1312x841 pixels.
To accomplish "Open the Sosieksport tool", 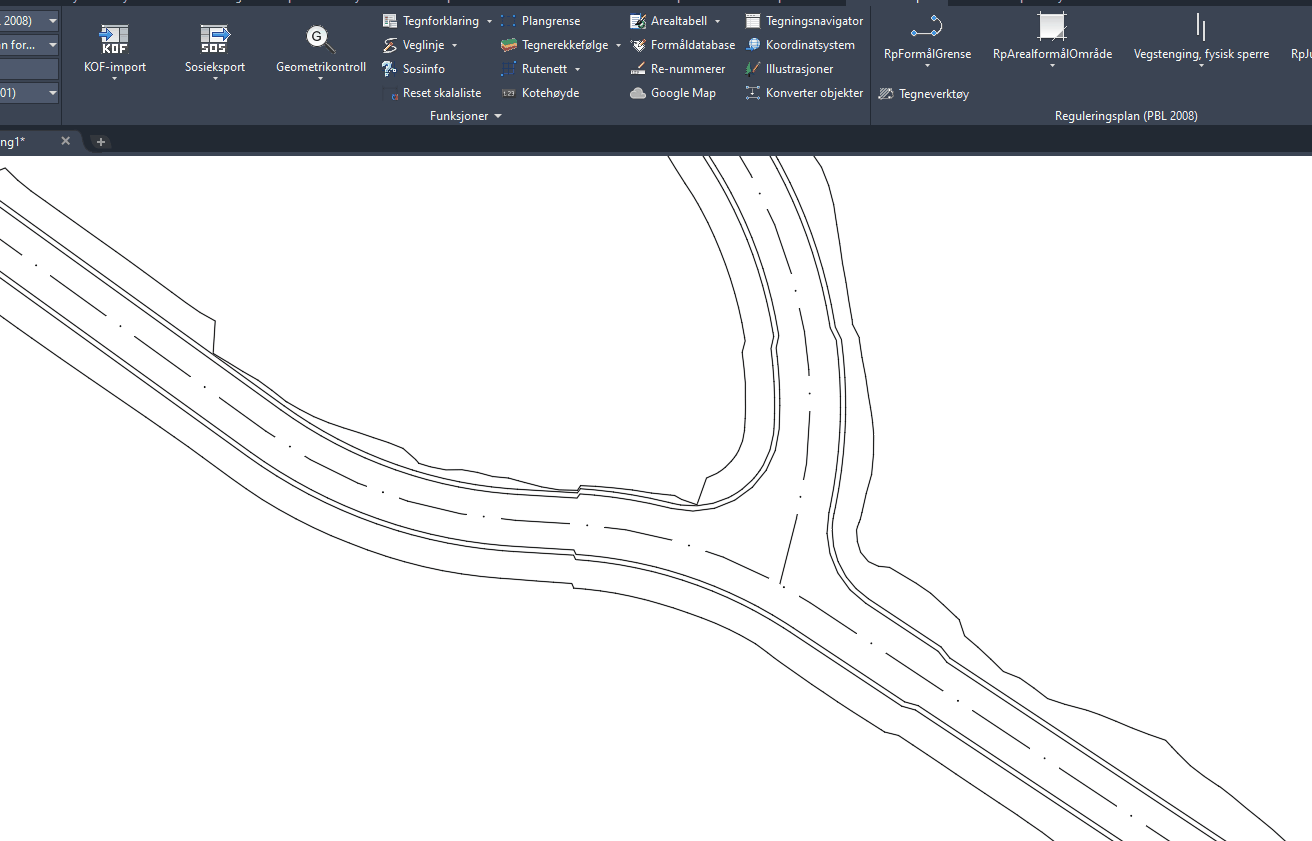I will 214,40.
